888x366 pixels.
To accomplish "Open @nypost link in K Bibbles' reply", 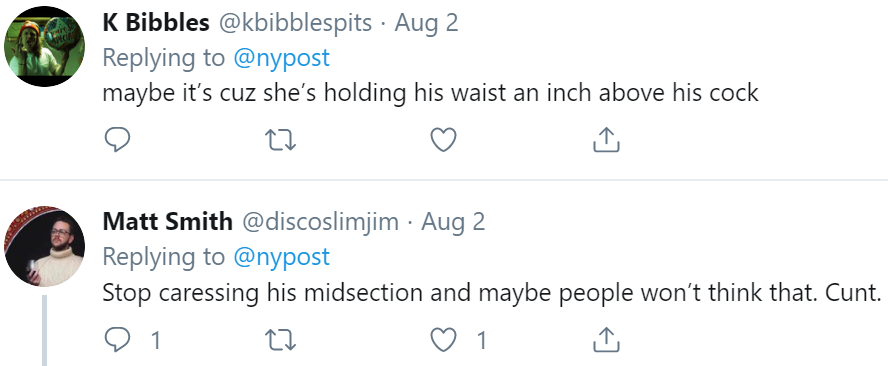I will tap(281, 58).
